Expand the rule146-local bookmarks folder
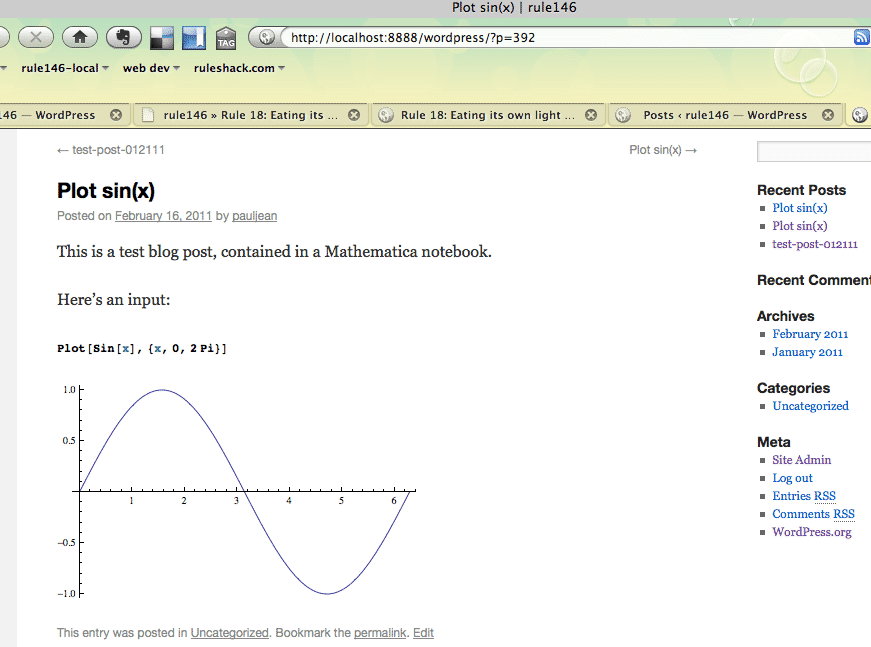Screen dimensions: 871x647 coord(65,68)
